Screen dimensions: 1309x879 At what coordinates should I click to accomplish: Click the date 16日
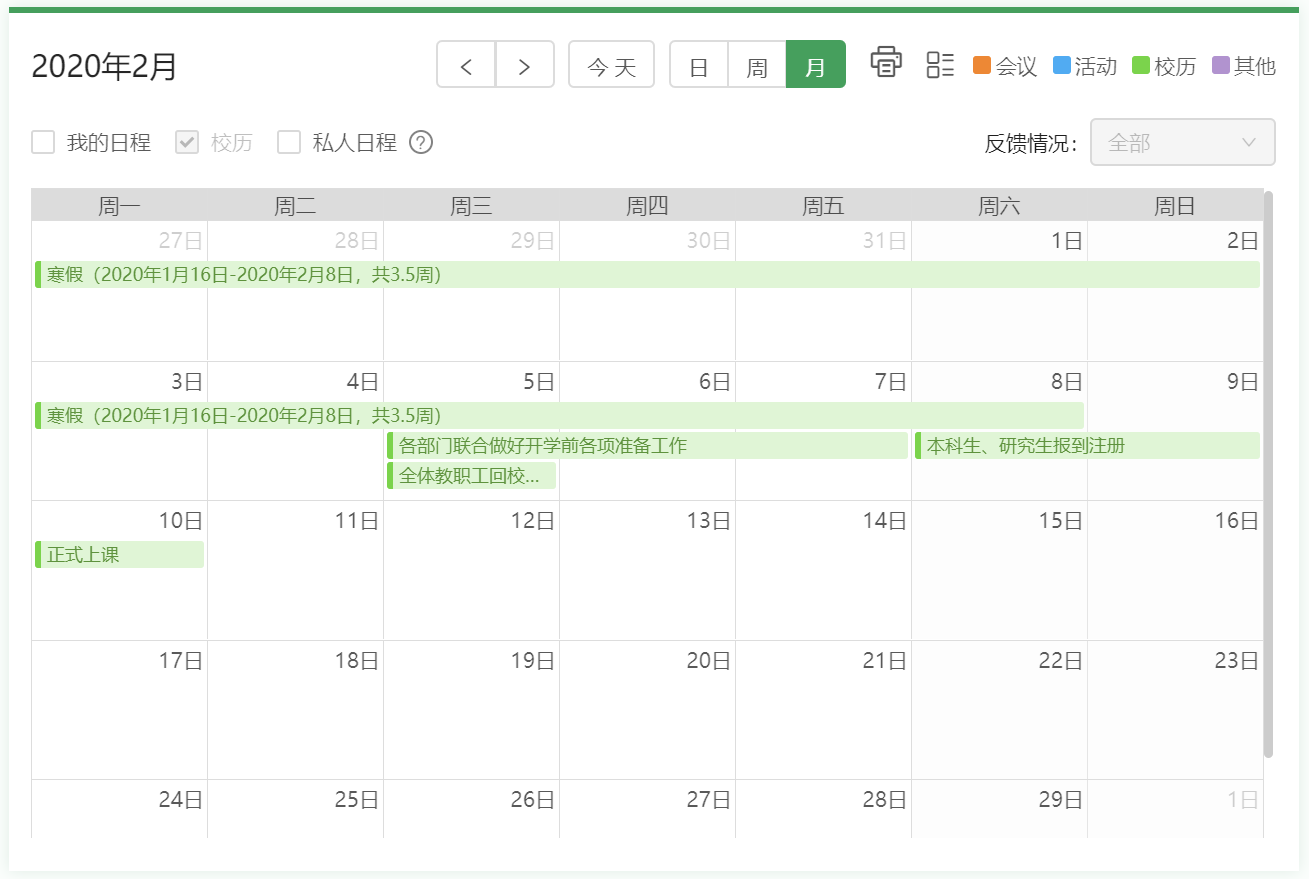point(1237,520)
